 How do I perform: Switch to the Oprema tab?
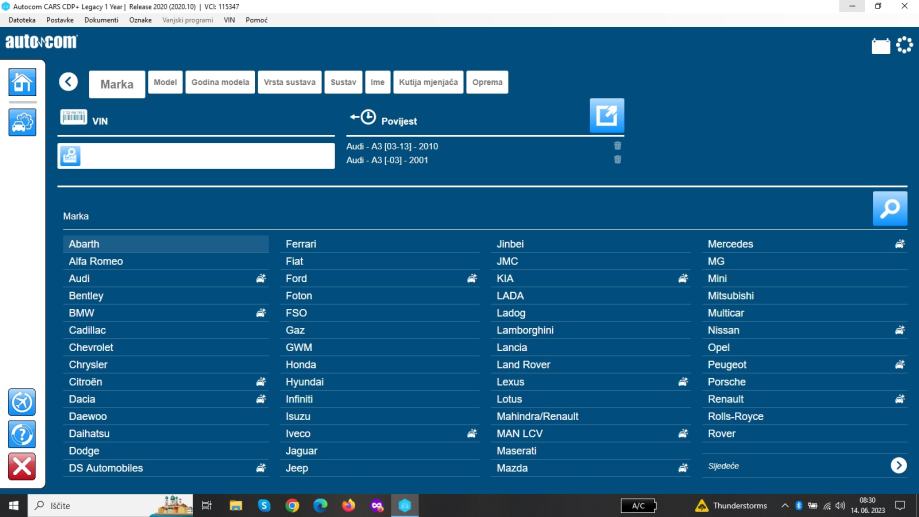pyautogui.click(x=487, y=82)
